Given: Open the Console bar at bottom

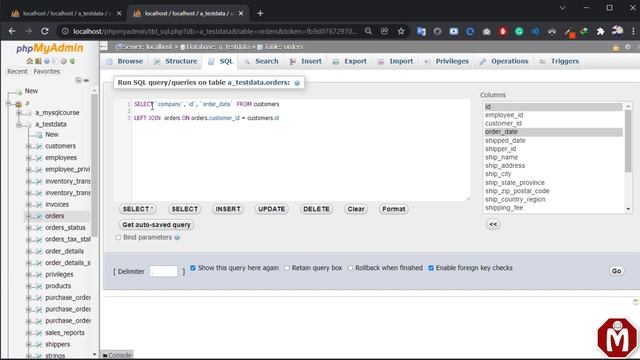Looking at the screenshot, I should [x=117, y=356].
